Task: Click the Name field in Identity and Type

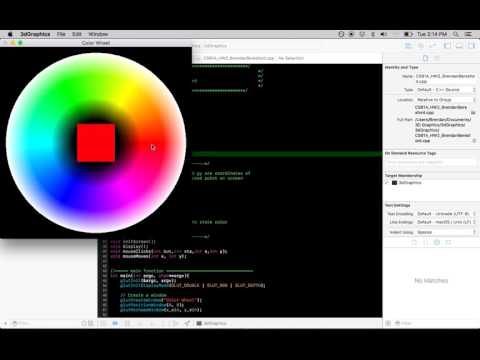Action: click(x=445, y=79)
